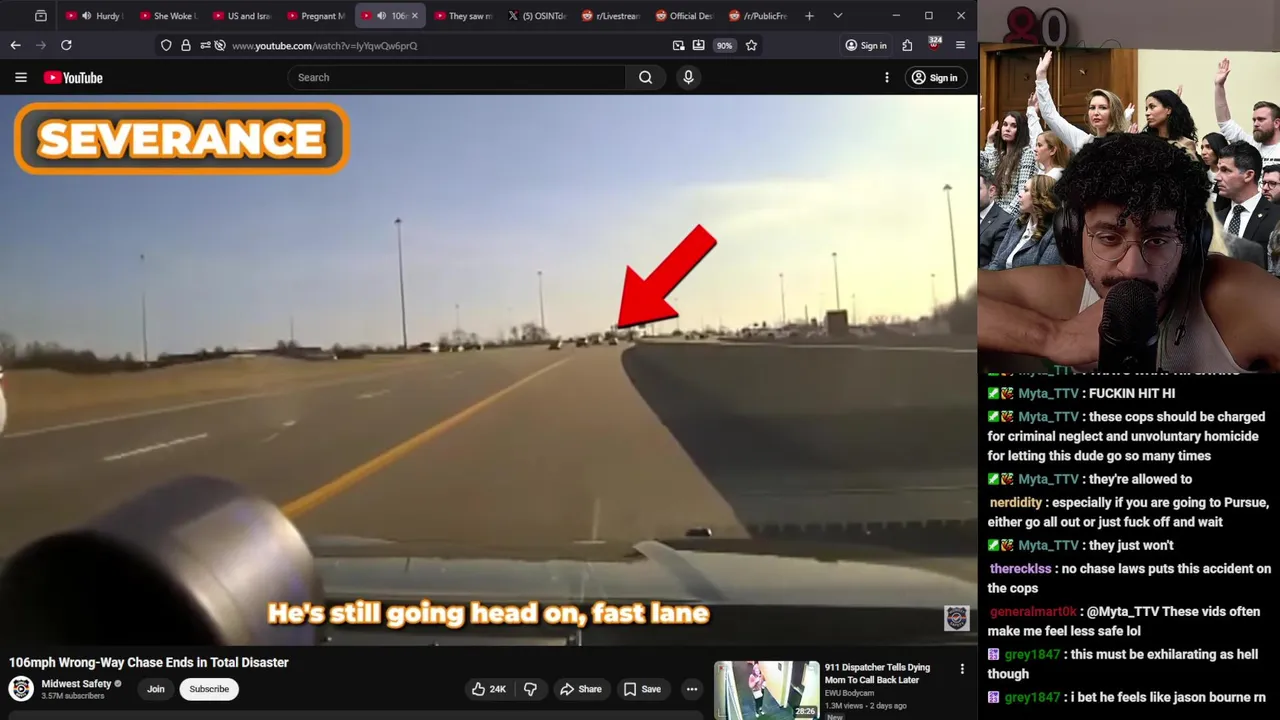Switch to the 'US and Isra' tab

point(241,16)
